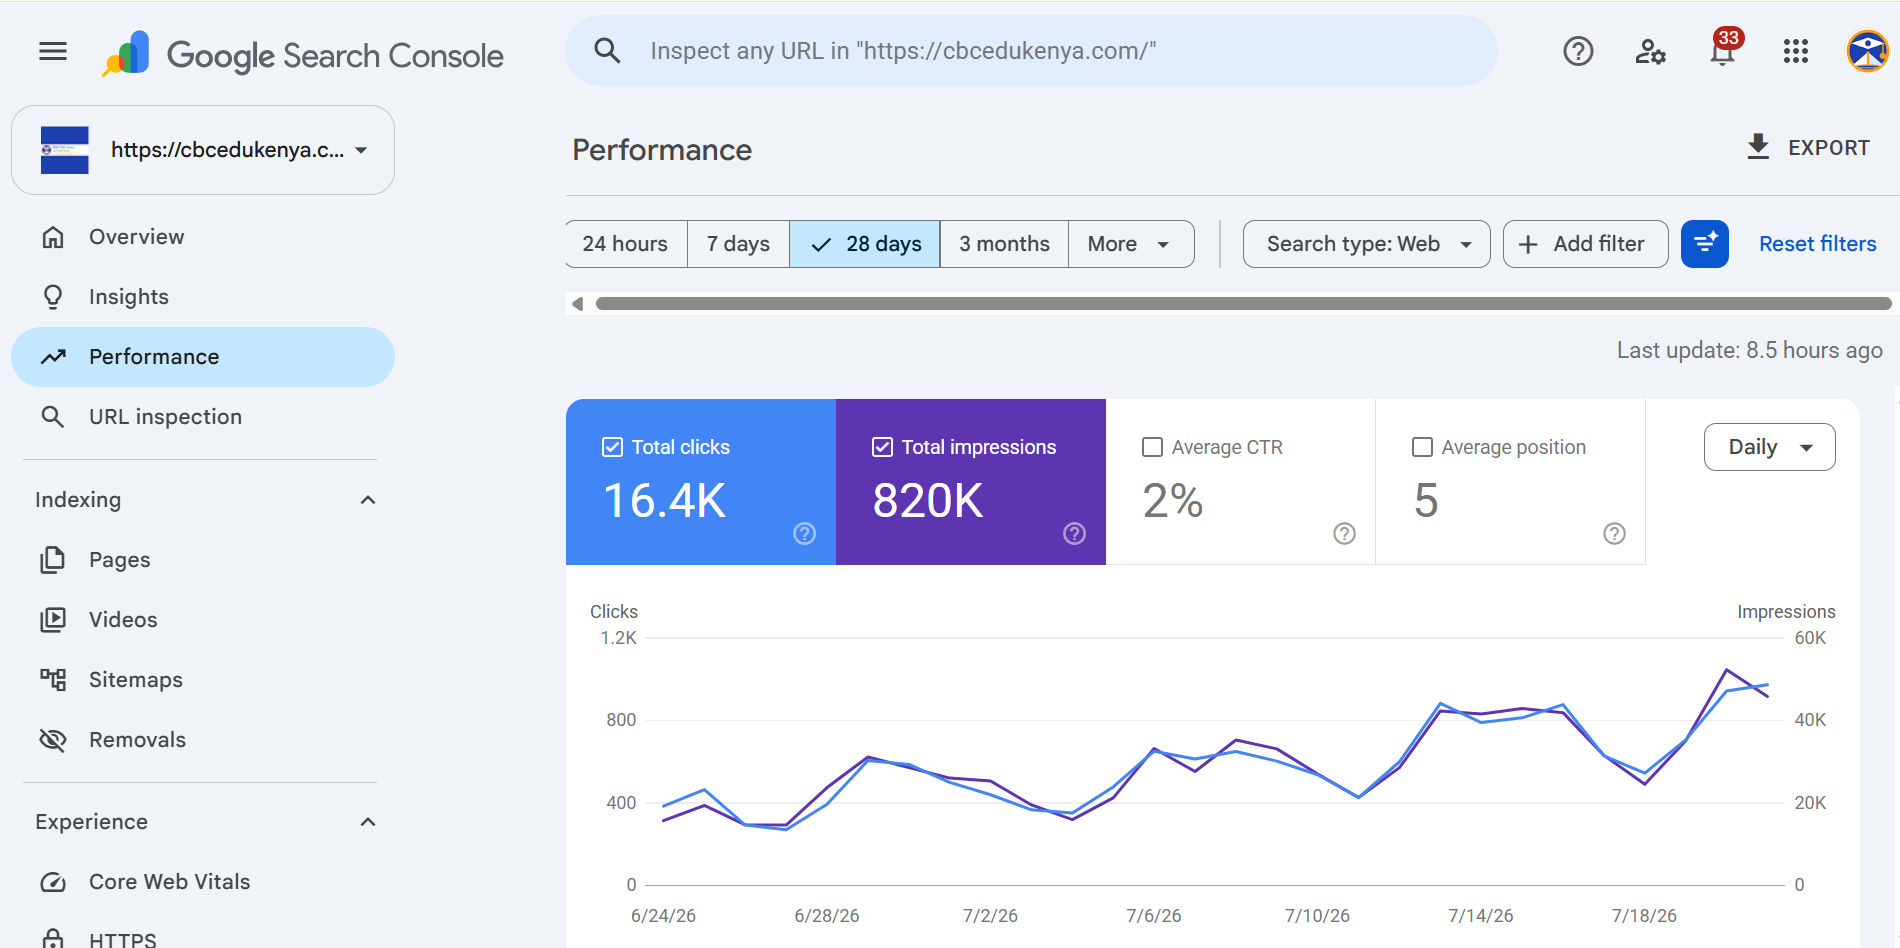This screenshot has height=948, width=1900.
Task: Click the EXPORT button
Action: (x=1808, y=147)
